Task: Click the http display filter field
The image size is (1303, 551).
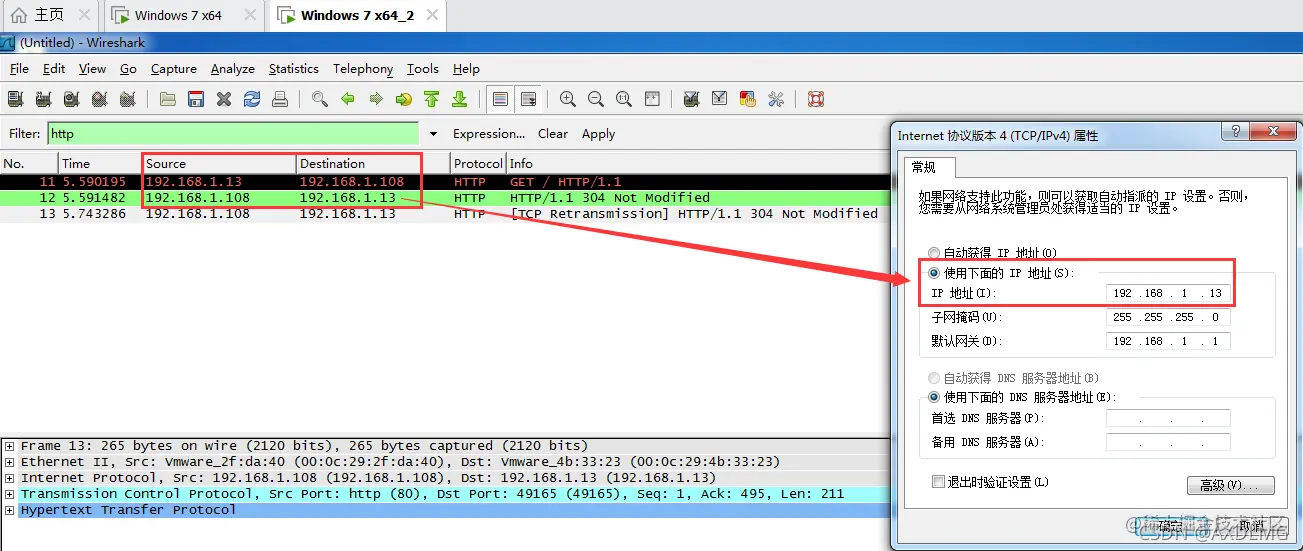Action: click(233, 134)
